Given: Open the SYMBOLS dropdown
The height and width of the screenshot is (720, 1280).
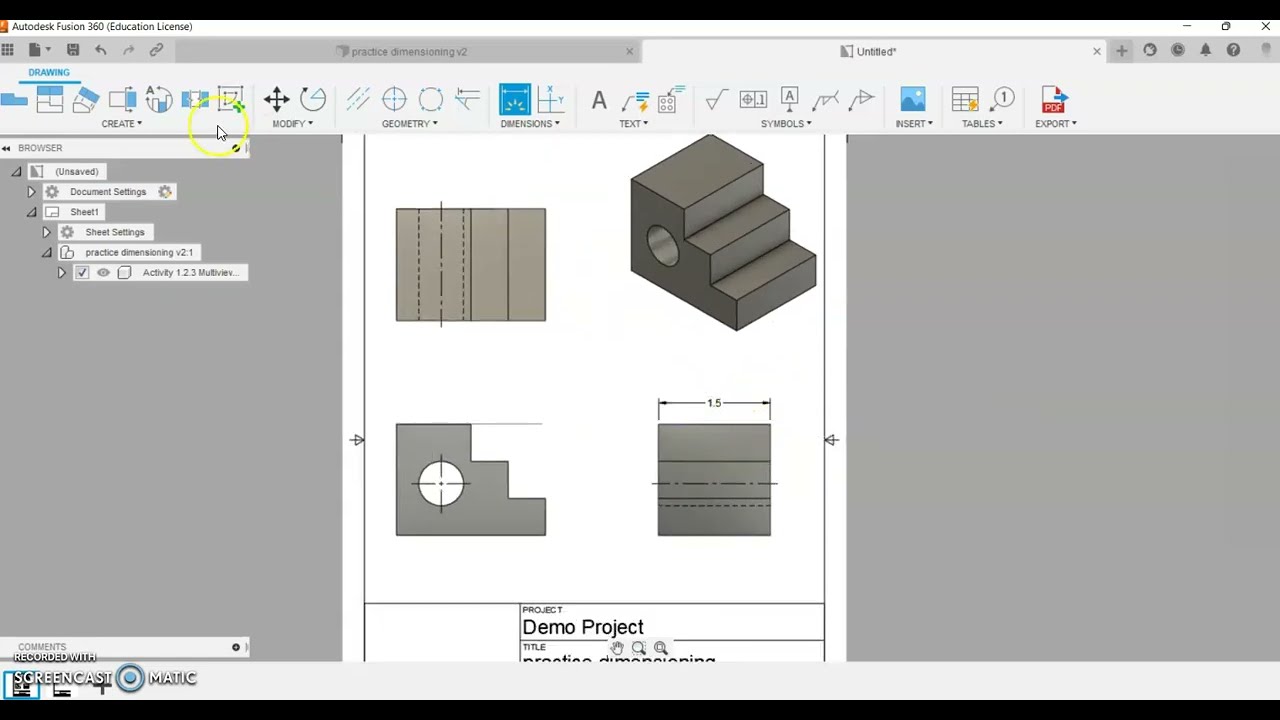Looking at the screenshot, I should (786, 124).
